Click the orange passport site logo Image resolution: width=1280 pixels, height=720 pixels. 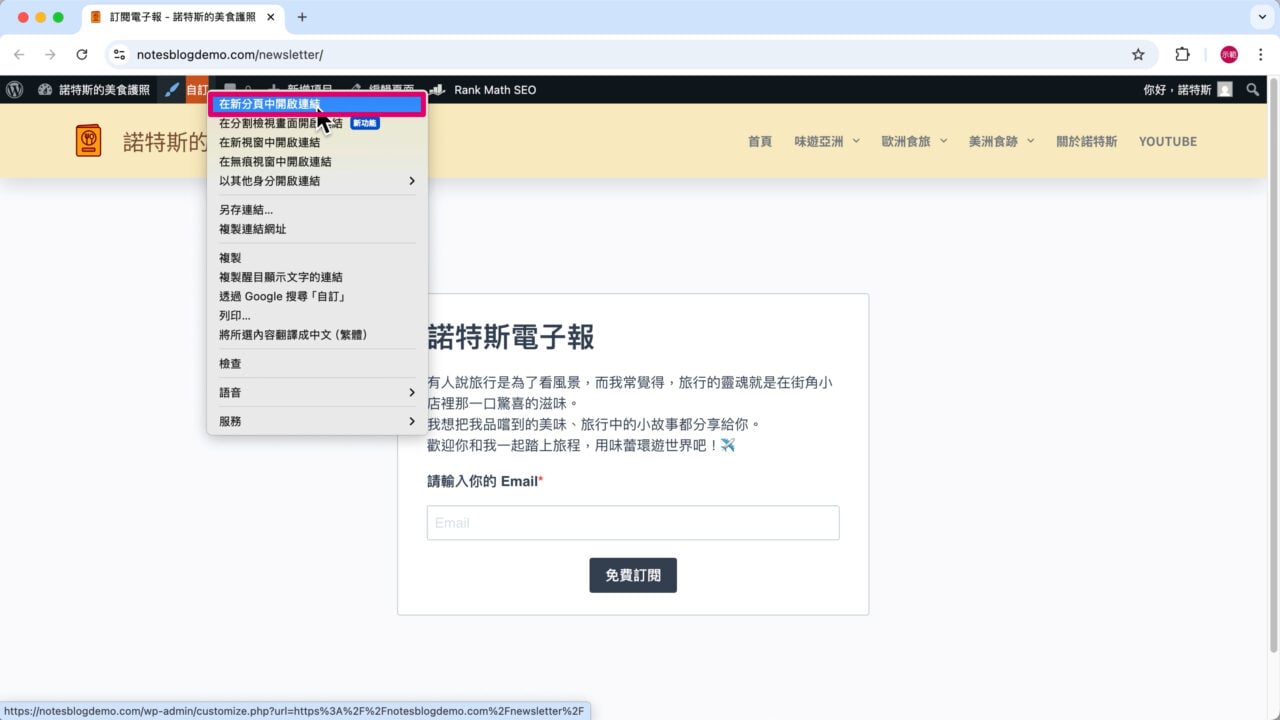(x=88, y=140)
